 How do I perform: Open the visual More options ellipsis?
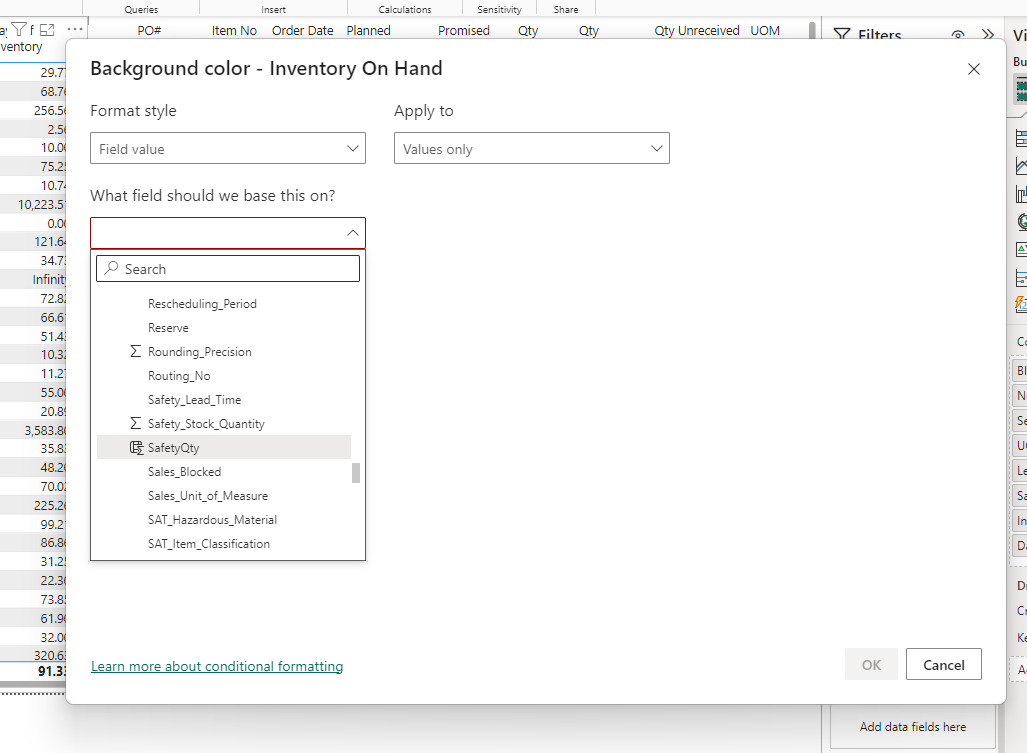click(x=75, y=29)
